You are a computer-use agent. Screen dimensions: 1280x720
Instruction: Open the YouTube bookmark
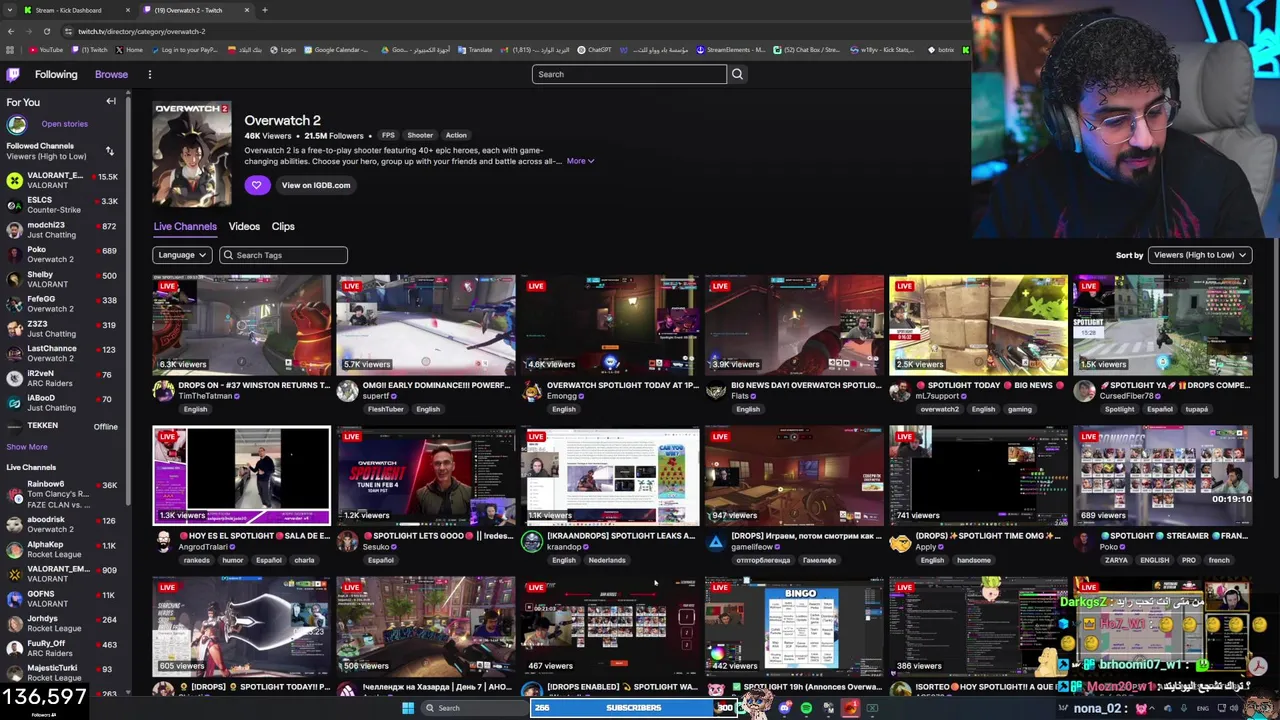[x=46, y=50]
